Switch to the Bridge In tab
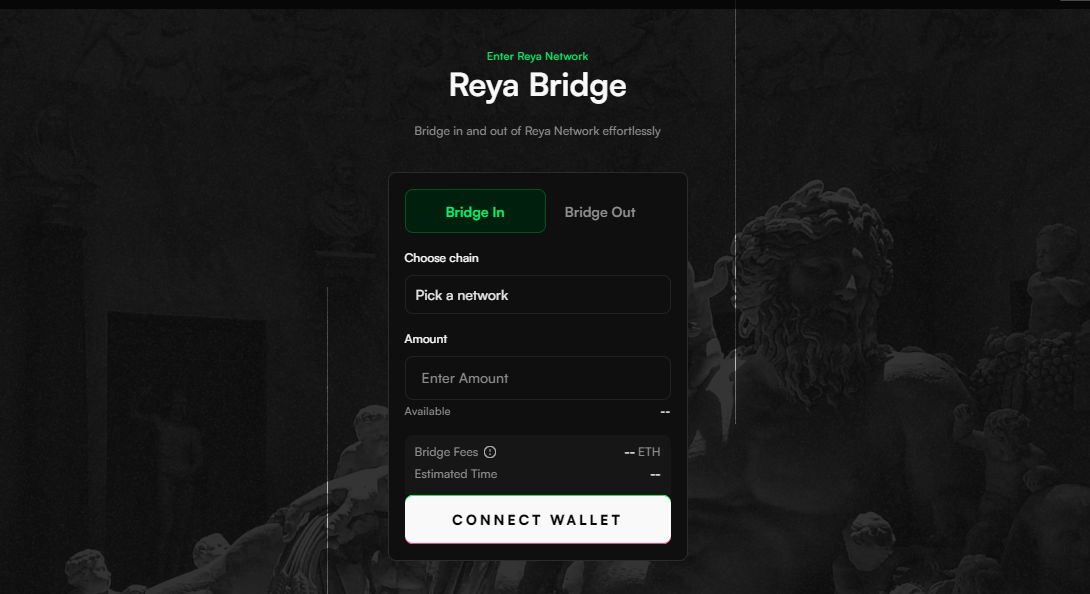Image resolution: width=1090 pixels, height=594 pixels. tap(475, 211)
